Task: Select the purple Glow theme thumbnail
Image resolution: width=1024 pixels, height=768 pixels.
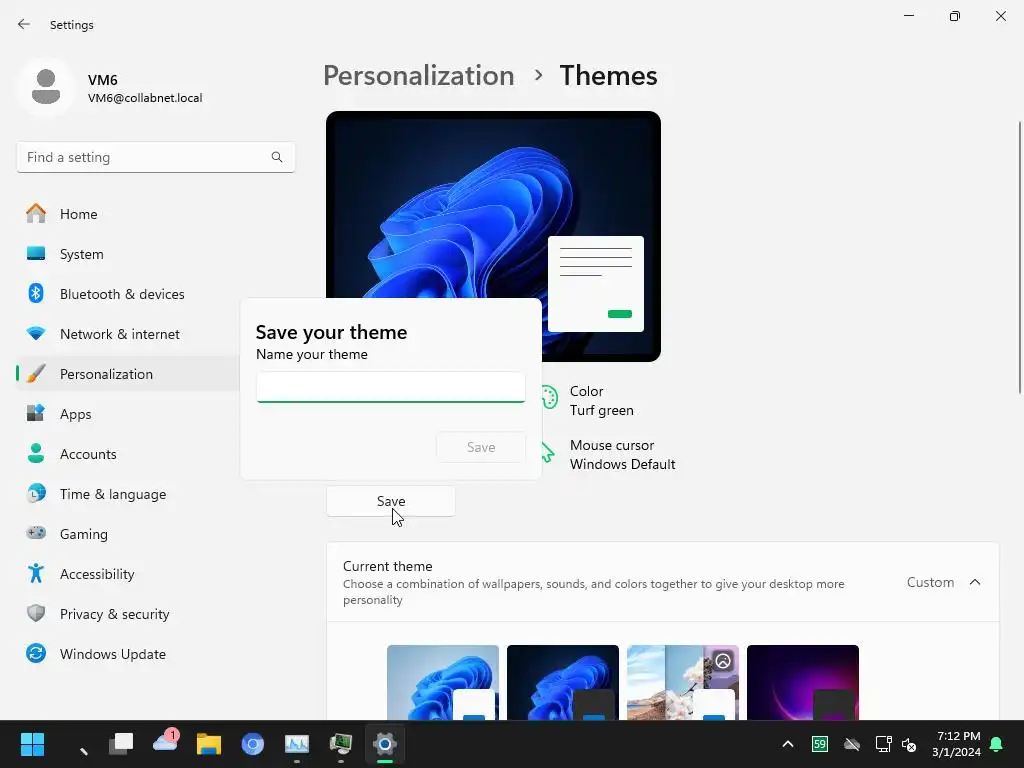Action: tap(803, 682)
